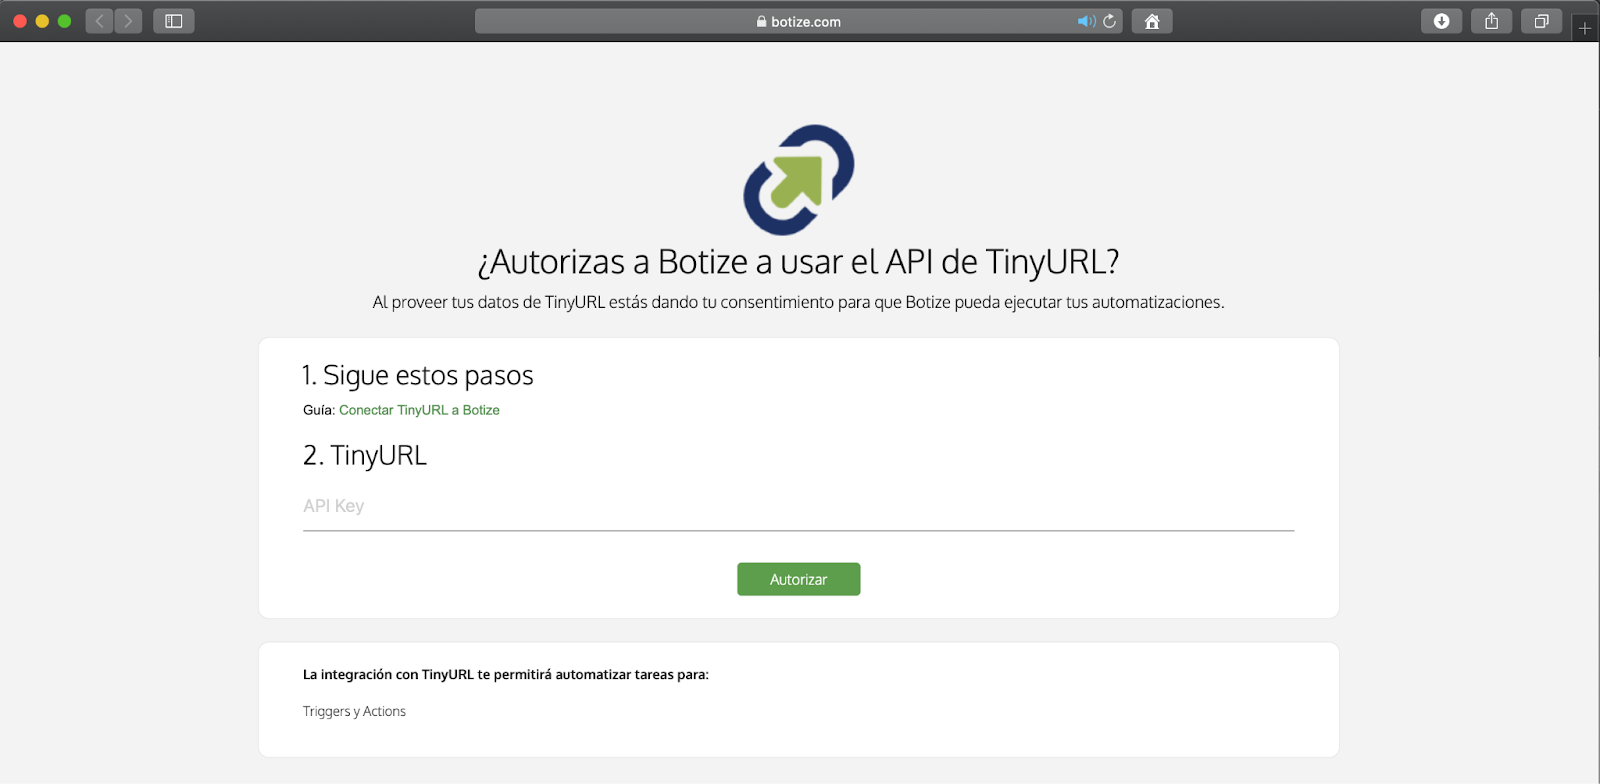This screenshot has height=784, width=1600.
Task: Click the 'Al proveer tus datos' consent sentence
Action: [798, 302]
